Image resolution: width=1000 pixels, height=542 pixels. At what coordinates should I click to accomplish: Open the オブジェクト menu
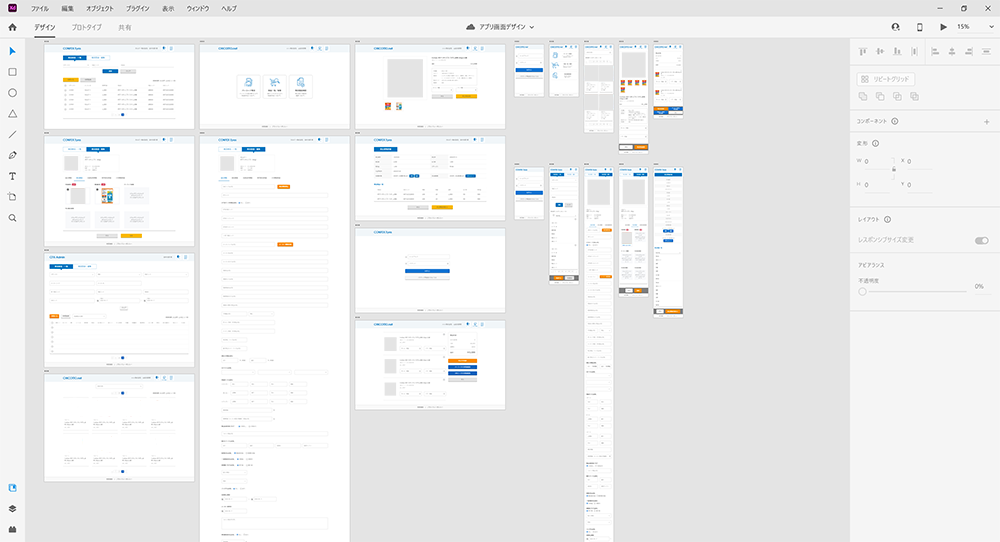[99, 8]
